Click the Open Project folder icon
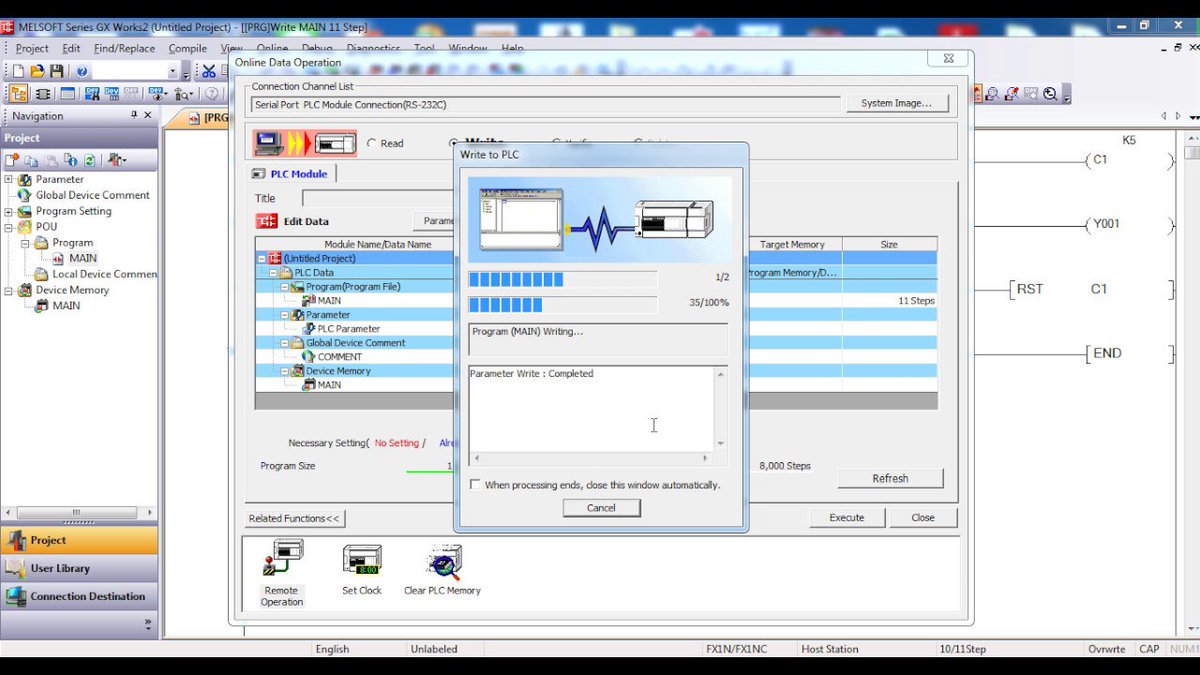 (x=37, y=71)
